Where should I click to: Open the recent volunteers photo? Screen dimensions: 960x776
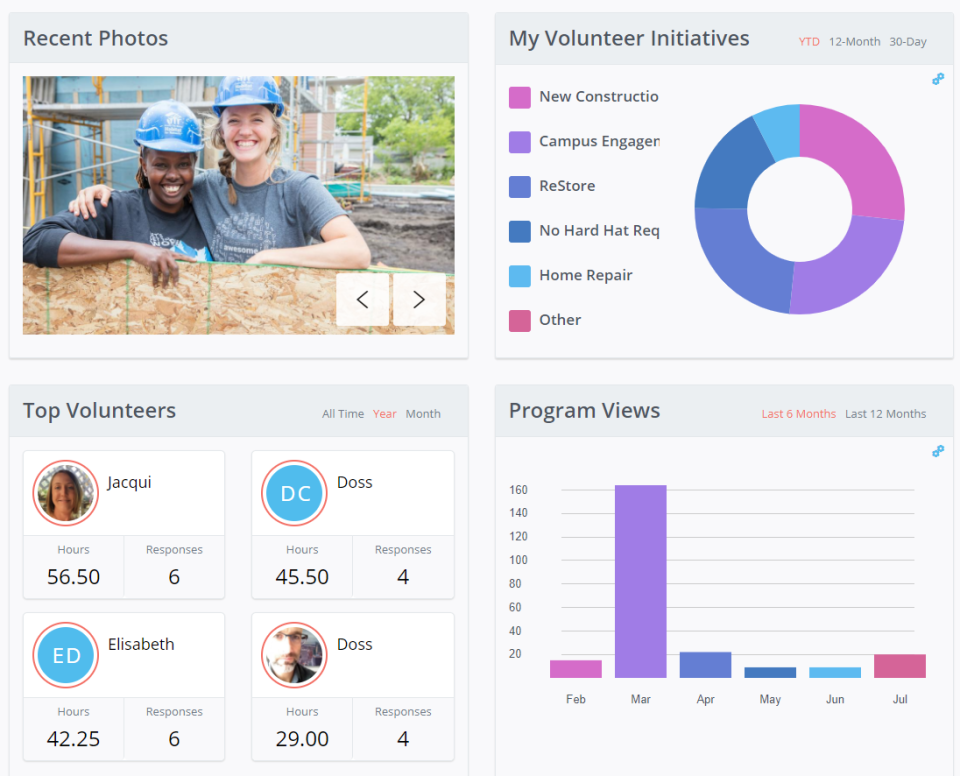click(x=239, y=205)
